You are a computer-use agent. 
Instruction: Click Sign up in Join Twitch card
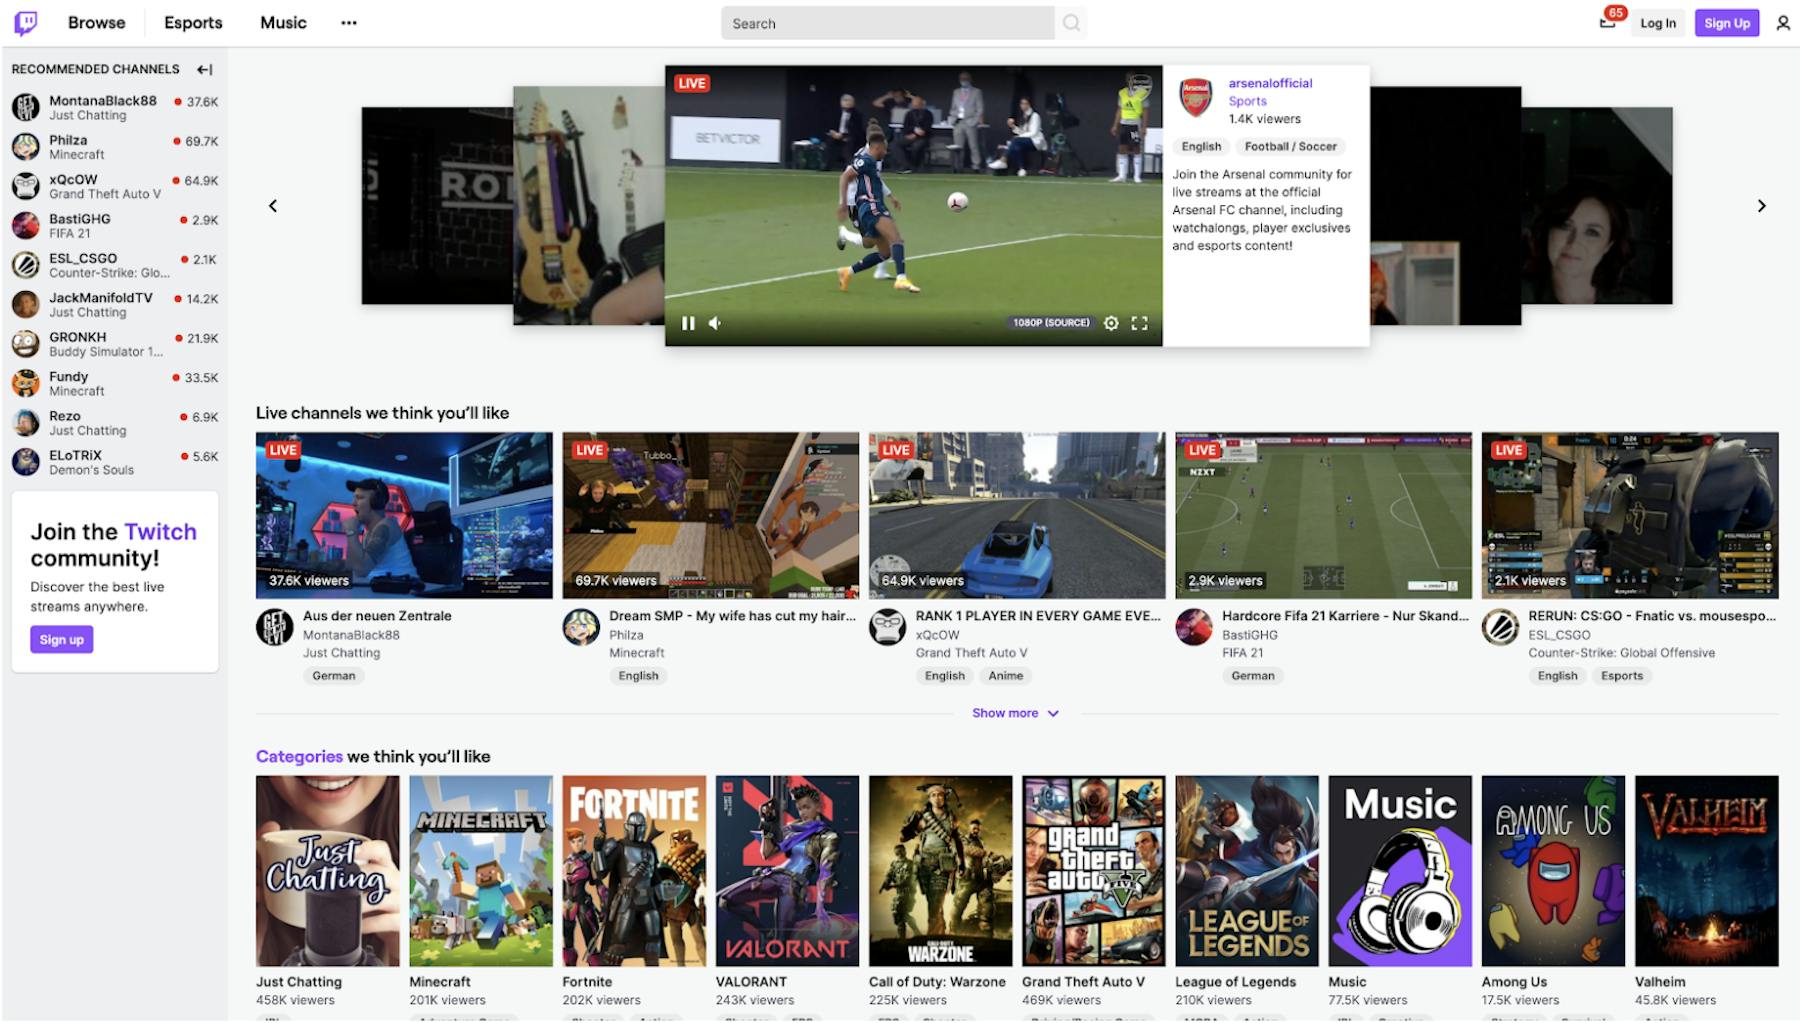pyautogui.click(x=62, y=639)
